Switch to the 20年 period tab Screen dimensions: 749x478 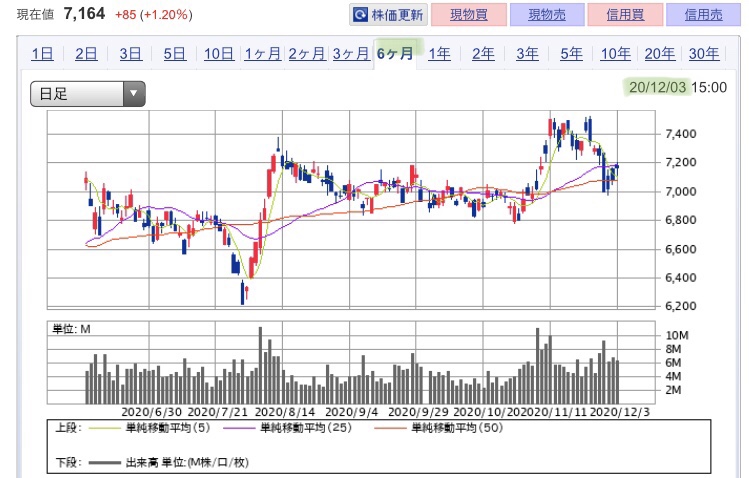click(660, 54)
